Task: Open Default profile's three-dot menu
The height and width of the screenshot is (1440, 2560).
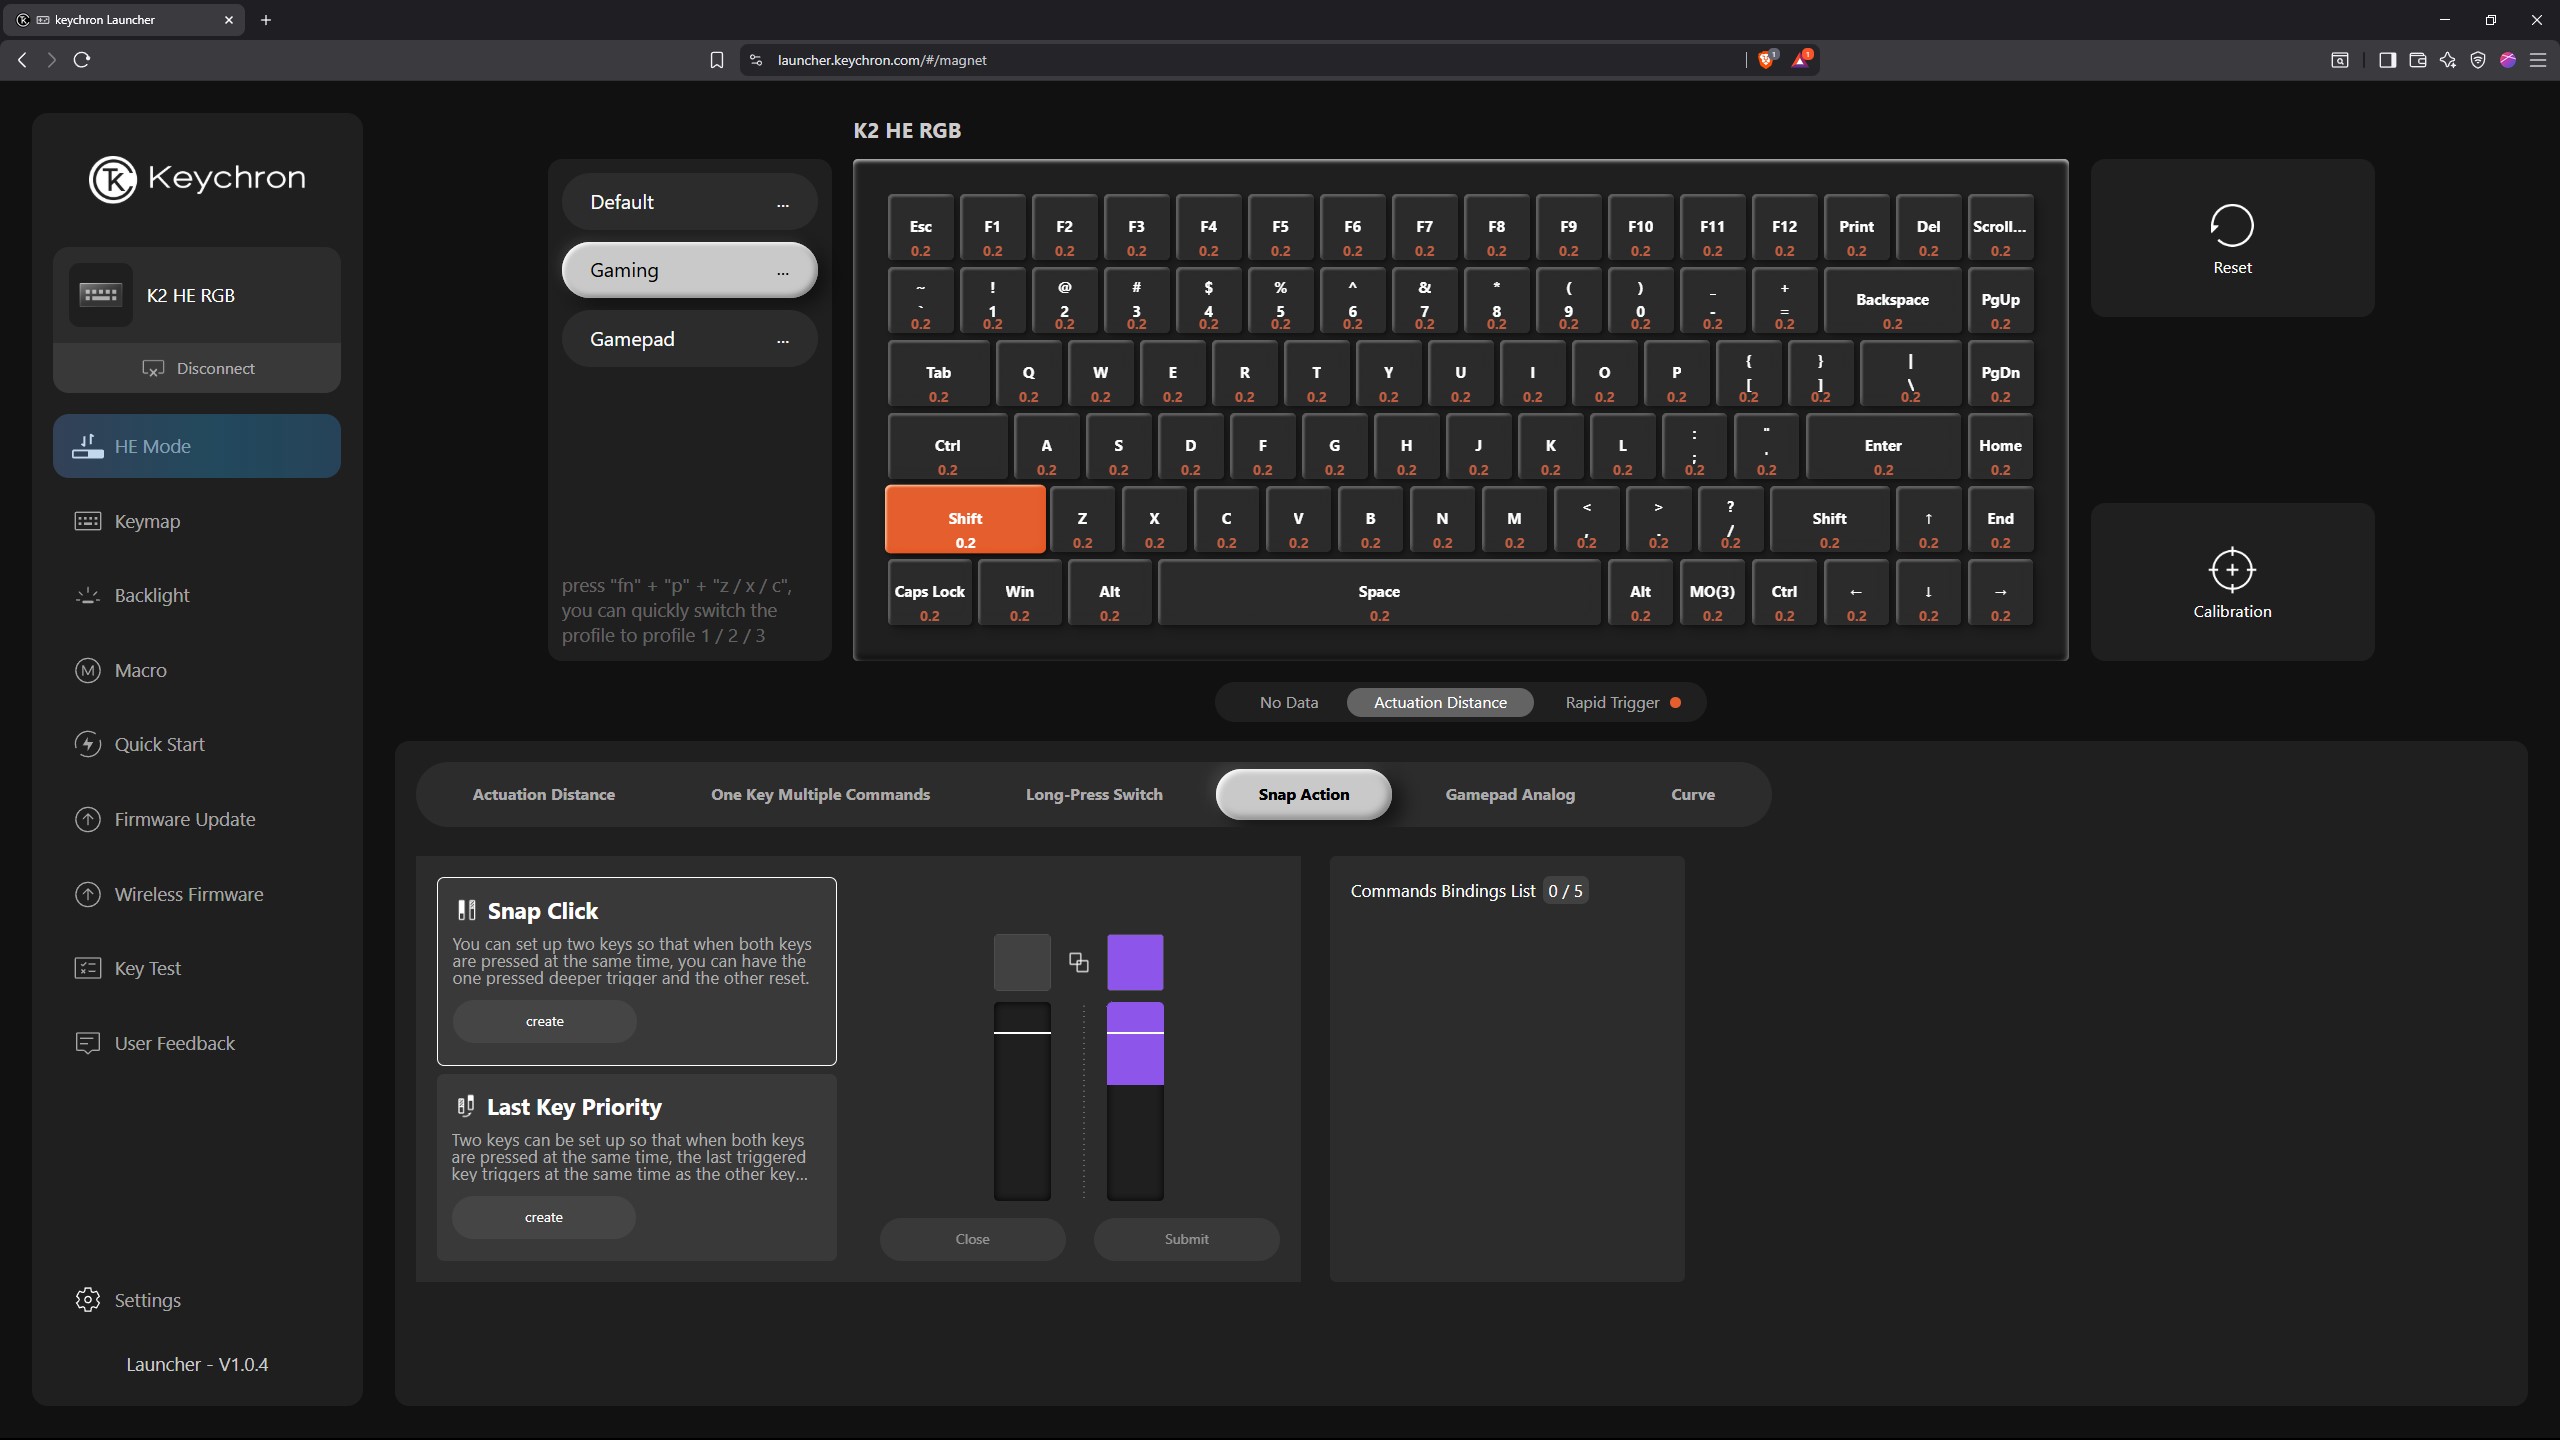Action: (x=782, y=203)
